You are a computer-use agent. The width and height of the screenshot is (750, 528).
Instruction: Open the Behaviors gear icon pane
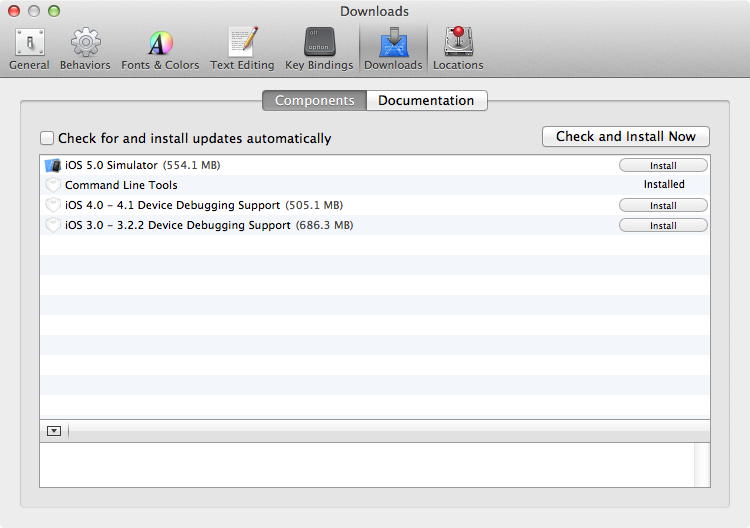tap(85, 49)
